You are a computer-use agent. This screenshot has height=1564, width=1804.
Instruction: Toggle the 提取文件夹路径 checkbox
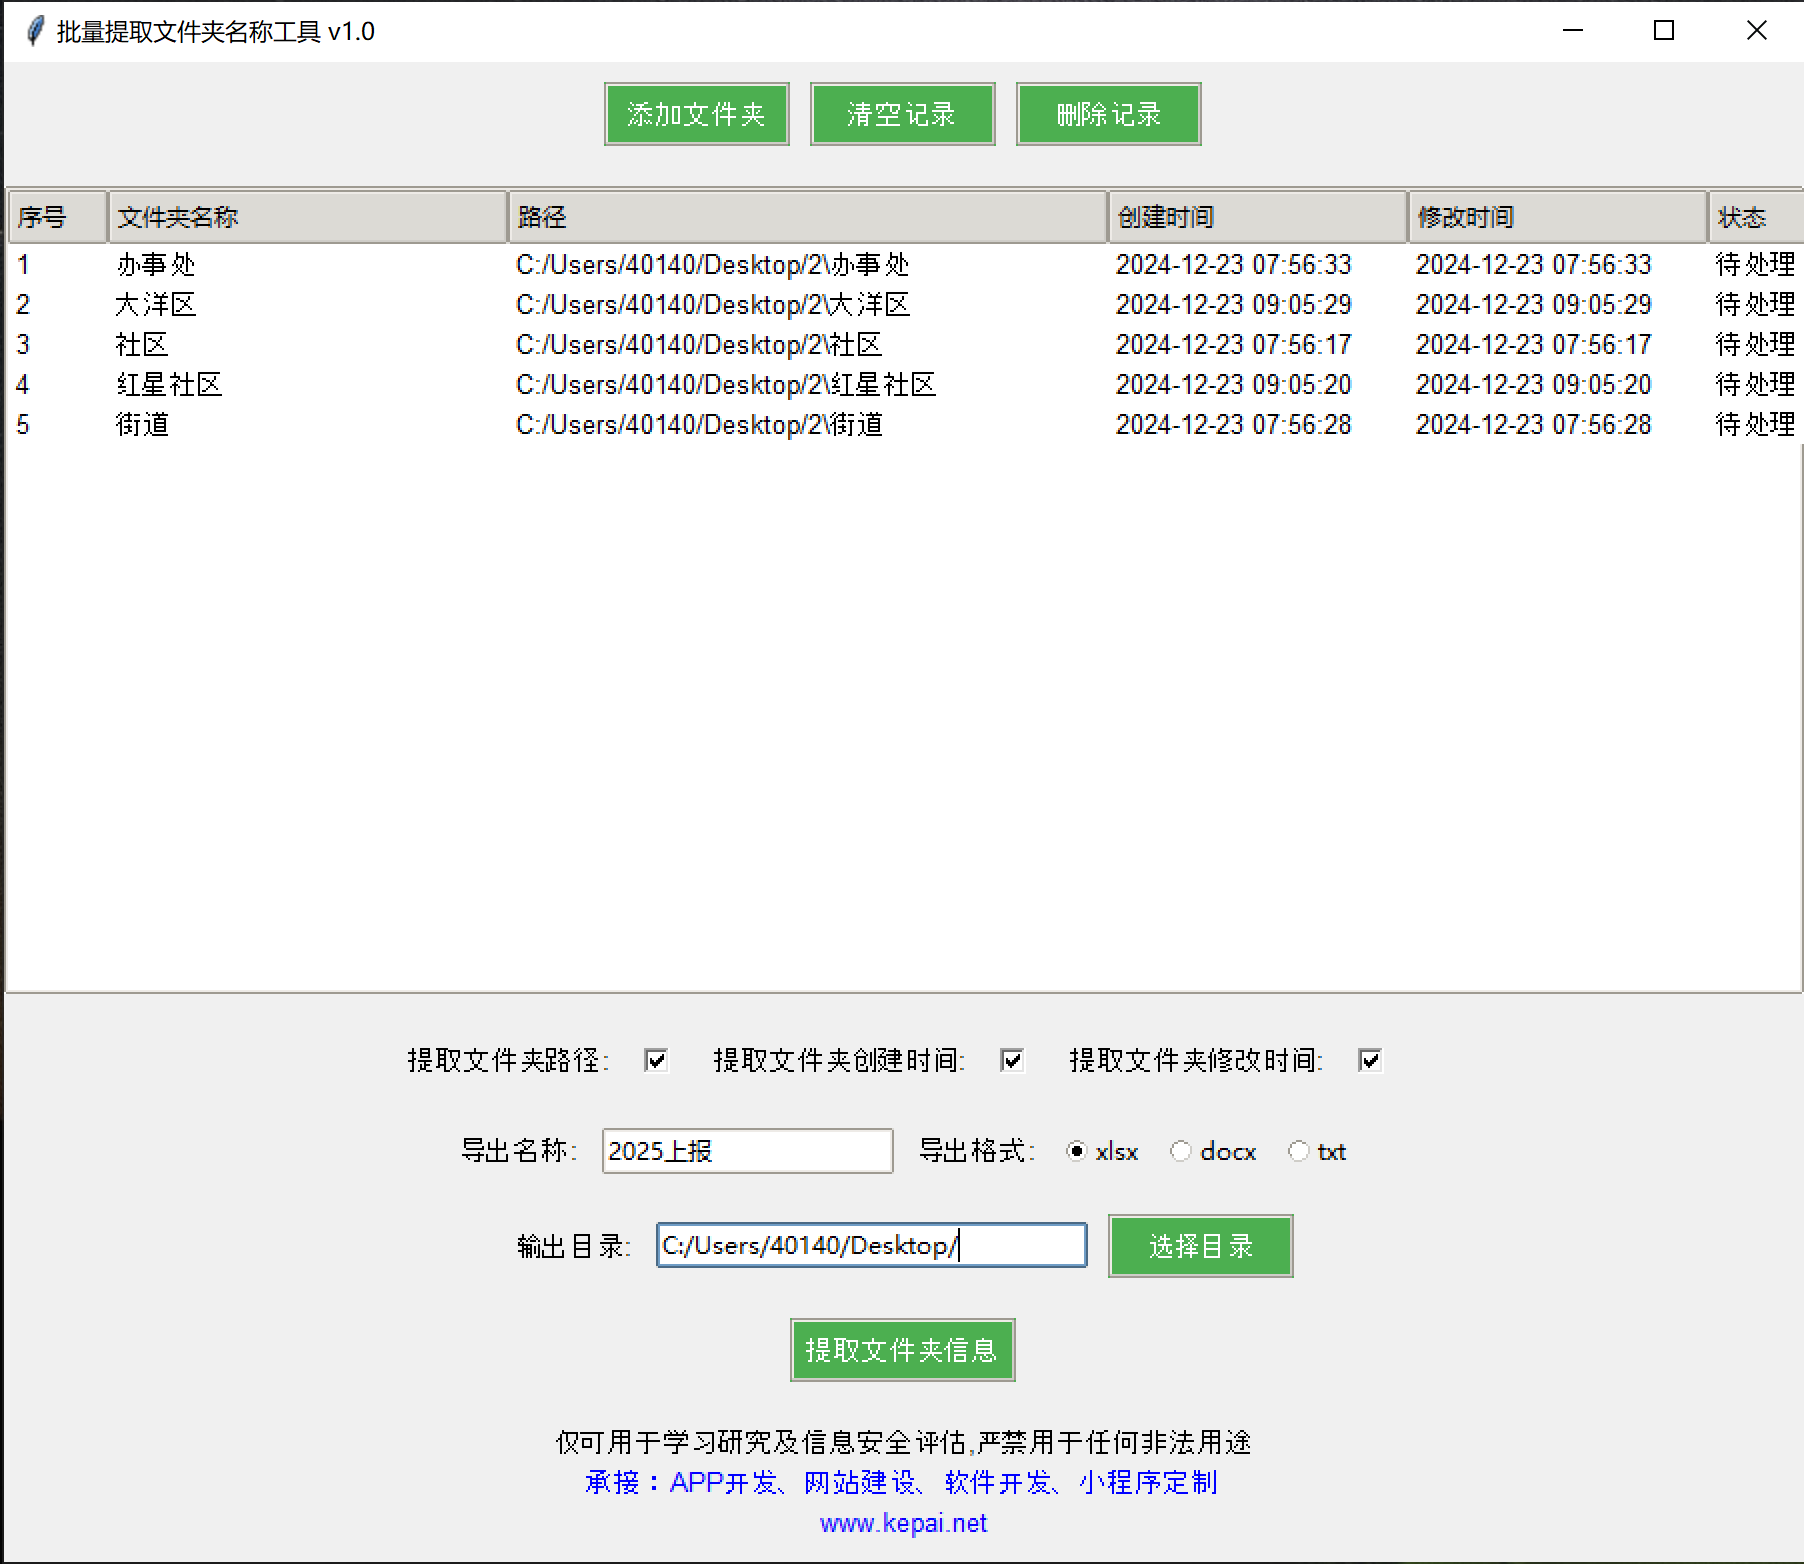(656, 1060)
